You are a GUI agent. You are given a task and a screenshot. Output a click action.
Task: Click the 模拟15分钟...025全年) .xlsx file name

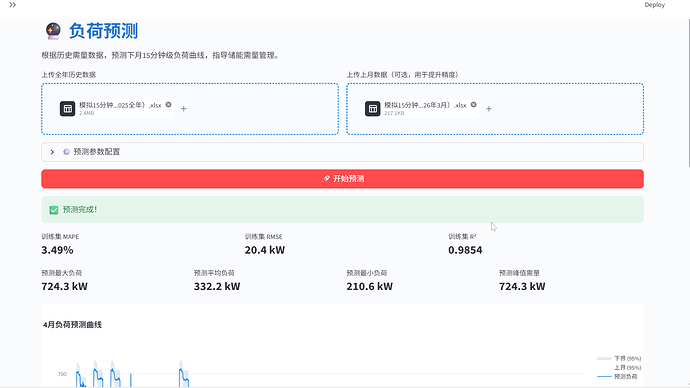click(120, 105)
